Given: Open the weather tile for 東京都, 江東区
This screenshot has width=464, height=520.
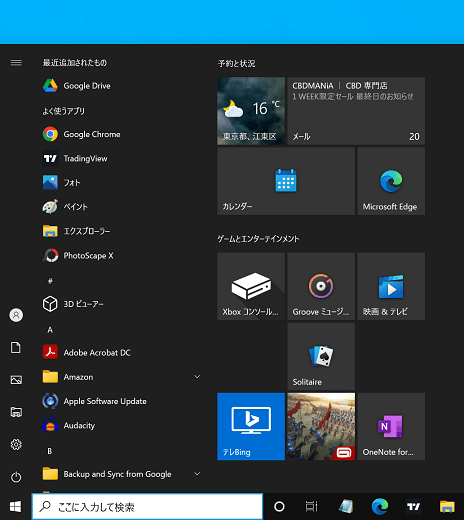Looking at the screenshot, I should click(x=251, y=111).
